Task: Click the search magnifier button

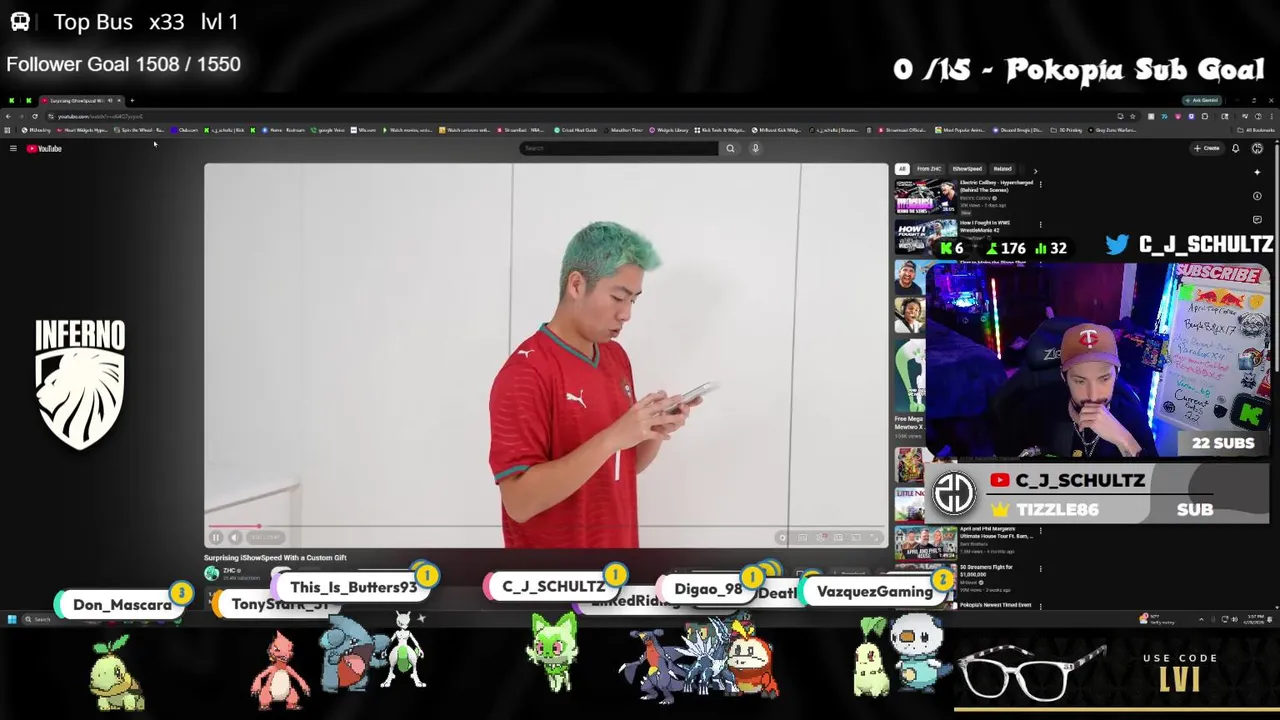Action: 730,148
